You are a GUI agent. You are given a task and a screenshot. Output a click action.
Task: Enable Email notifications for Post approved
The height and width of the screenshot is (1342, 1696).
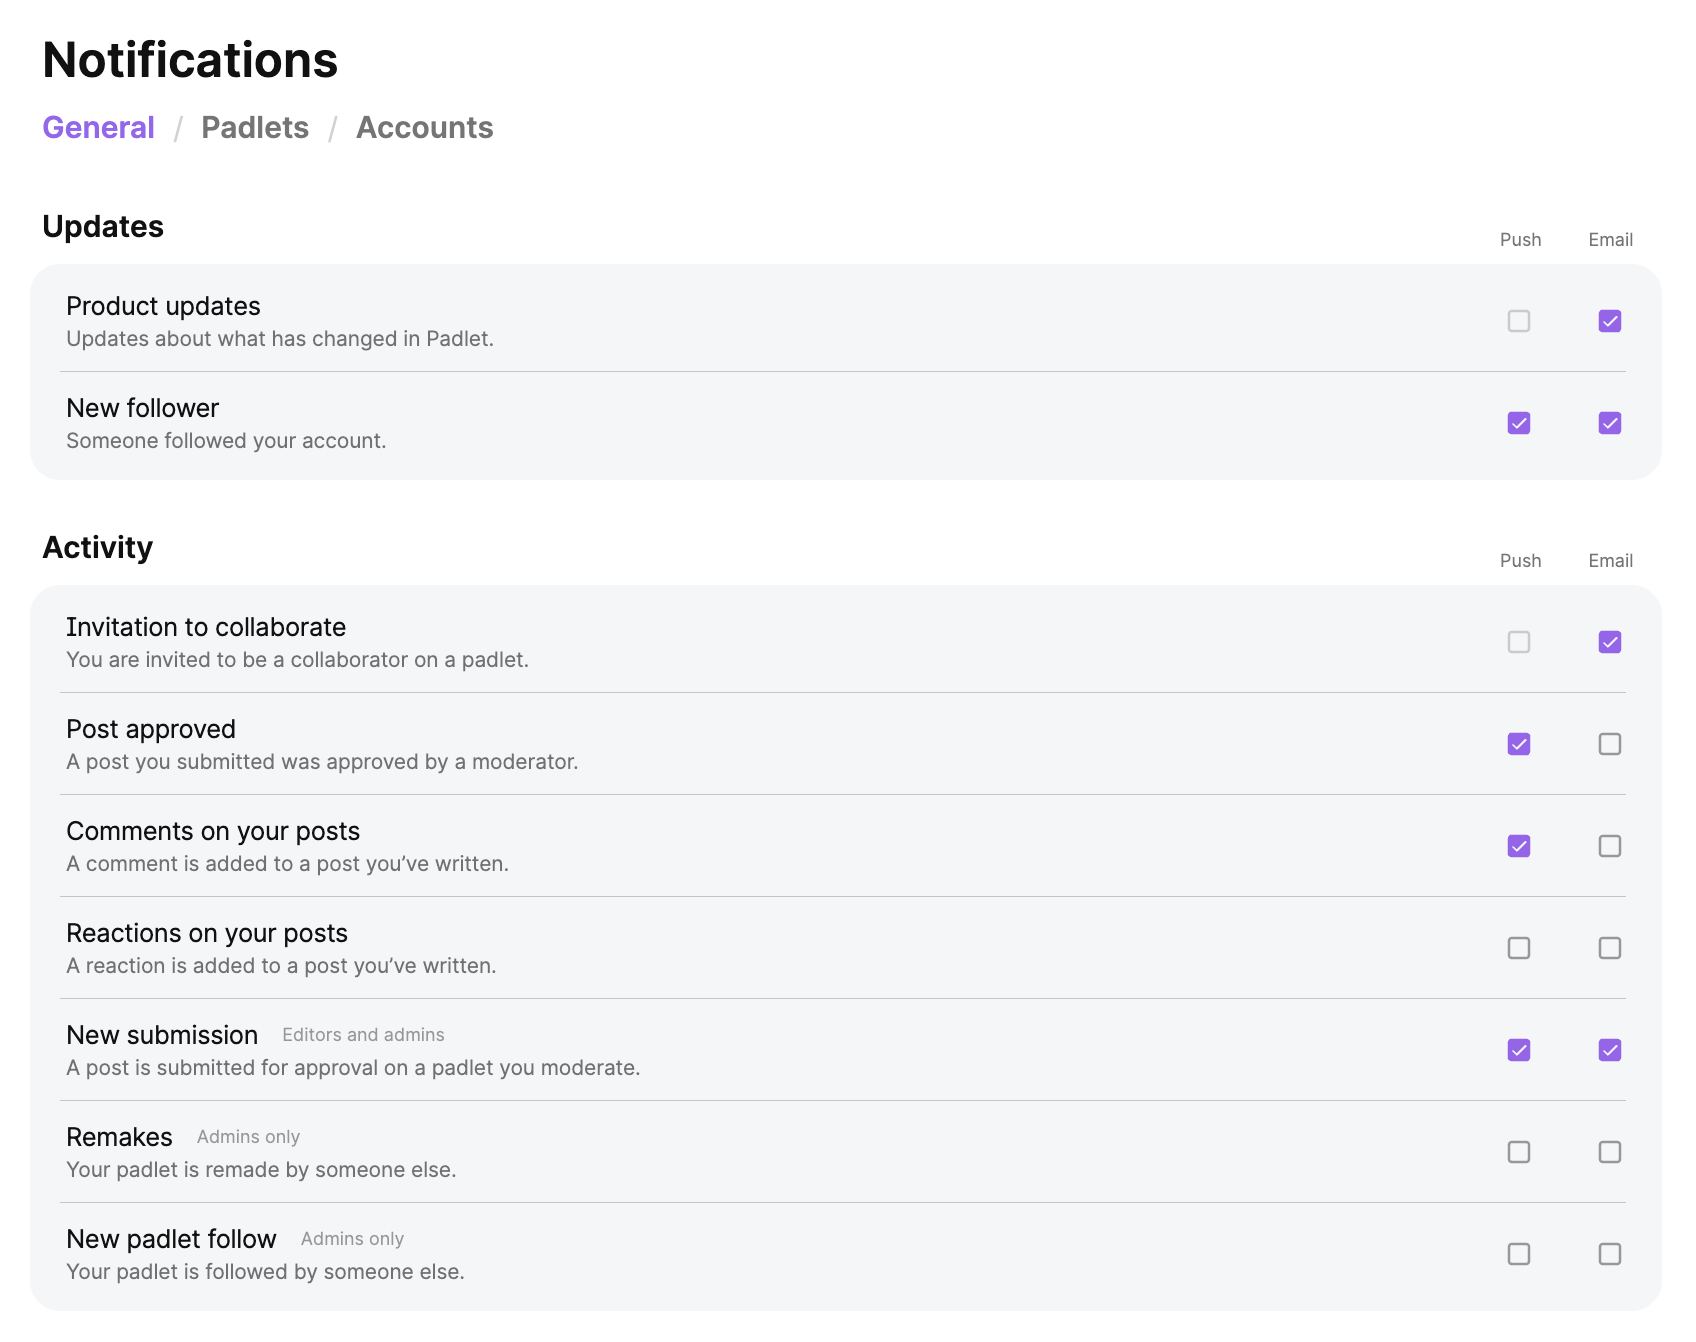(1610, 744)
